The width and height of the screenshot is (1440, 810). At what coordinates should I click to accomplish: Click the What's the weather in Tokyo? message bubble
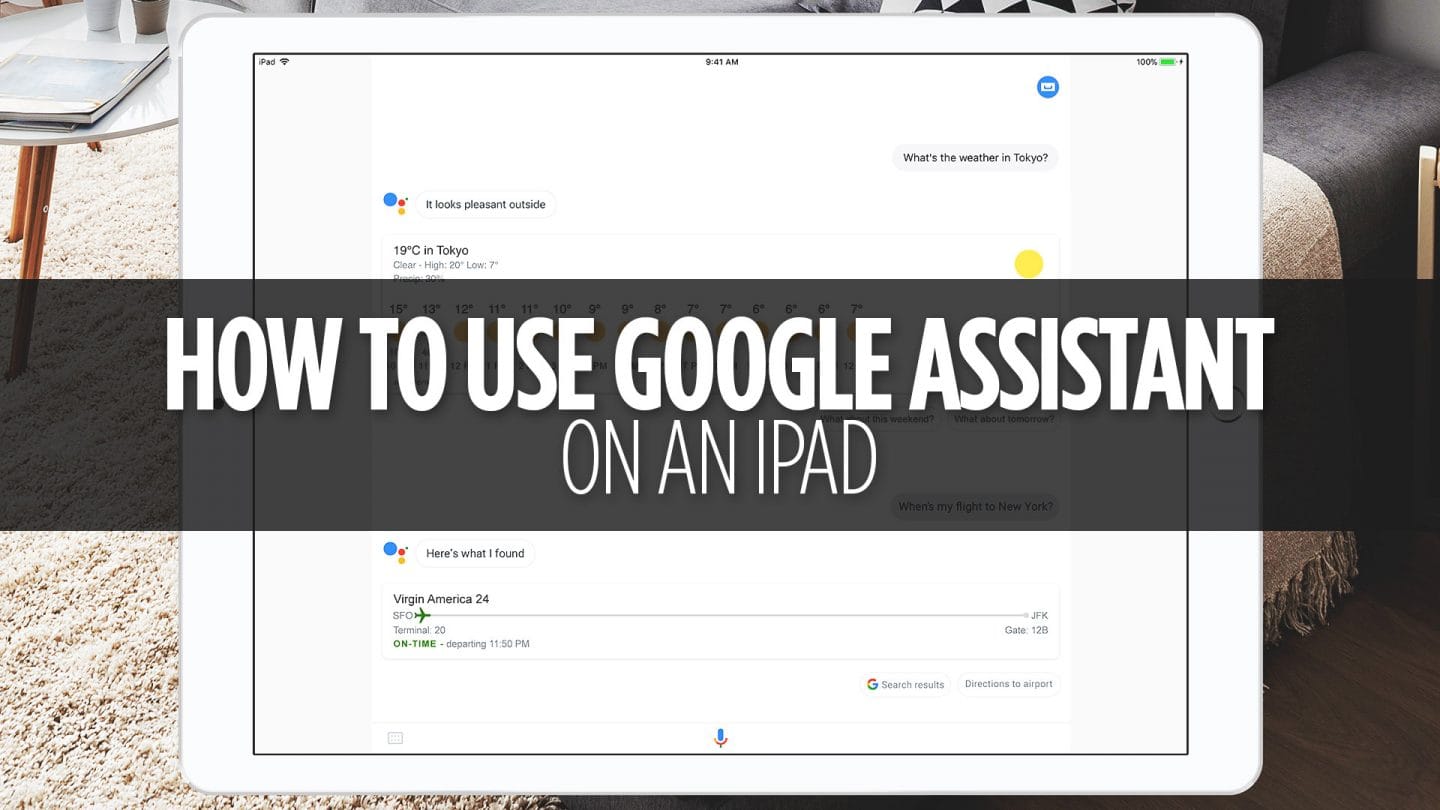coord(974,157)
